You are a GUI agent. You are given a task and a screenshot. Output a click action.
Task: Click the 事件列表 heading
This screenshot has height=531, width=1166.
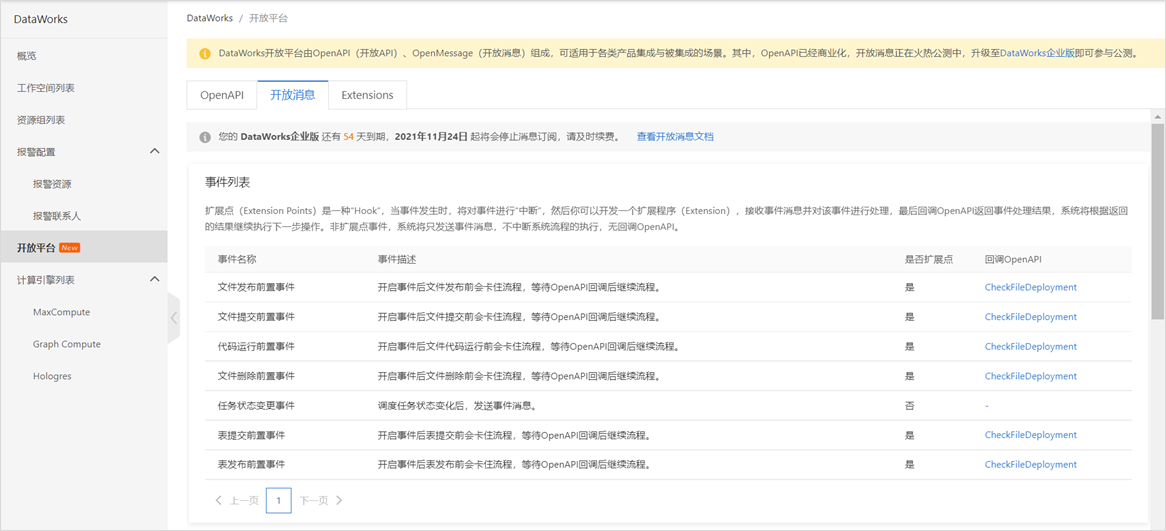point(228,181)
